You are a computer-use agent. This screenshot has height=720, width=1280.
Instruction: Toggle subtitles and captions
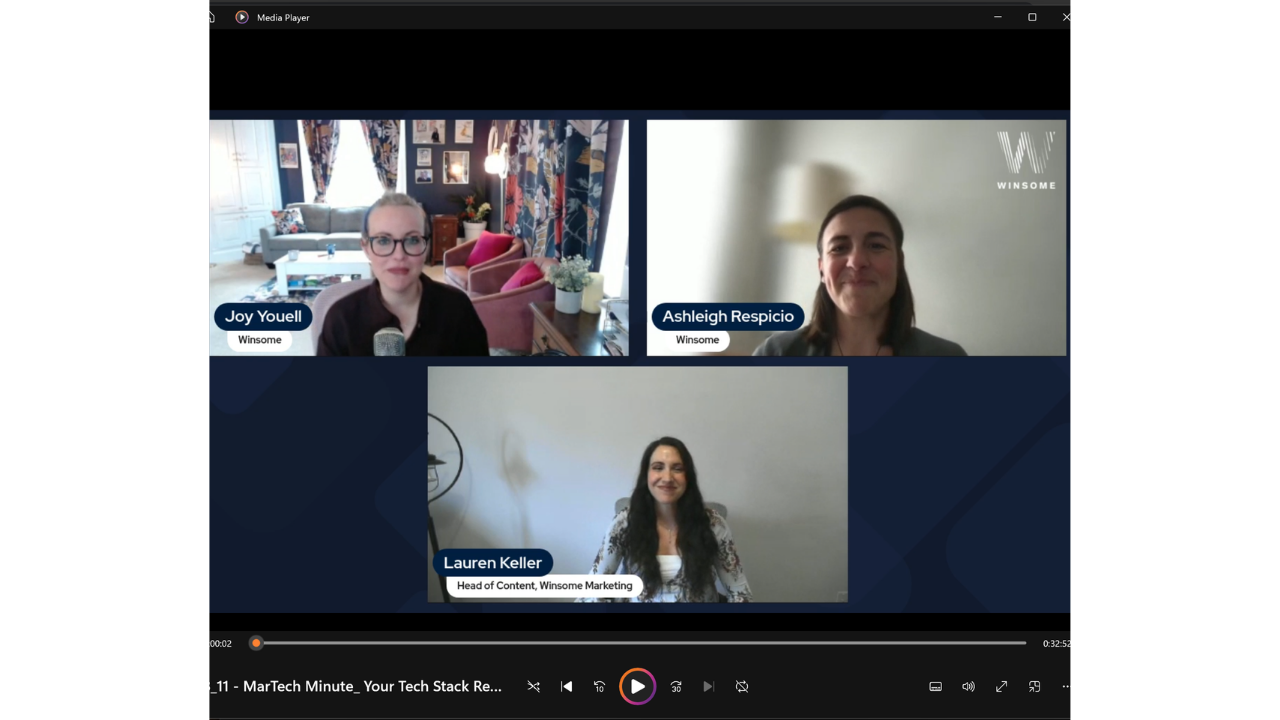pyautogui.click(x=935, y=687)
